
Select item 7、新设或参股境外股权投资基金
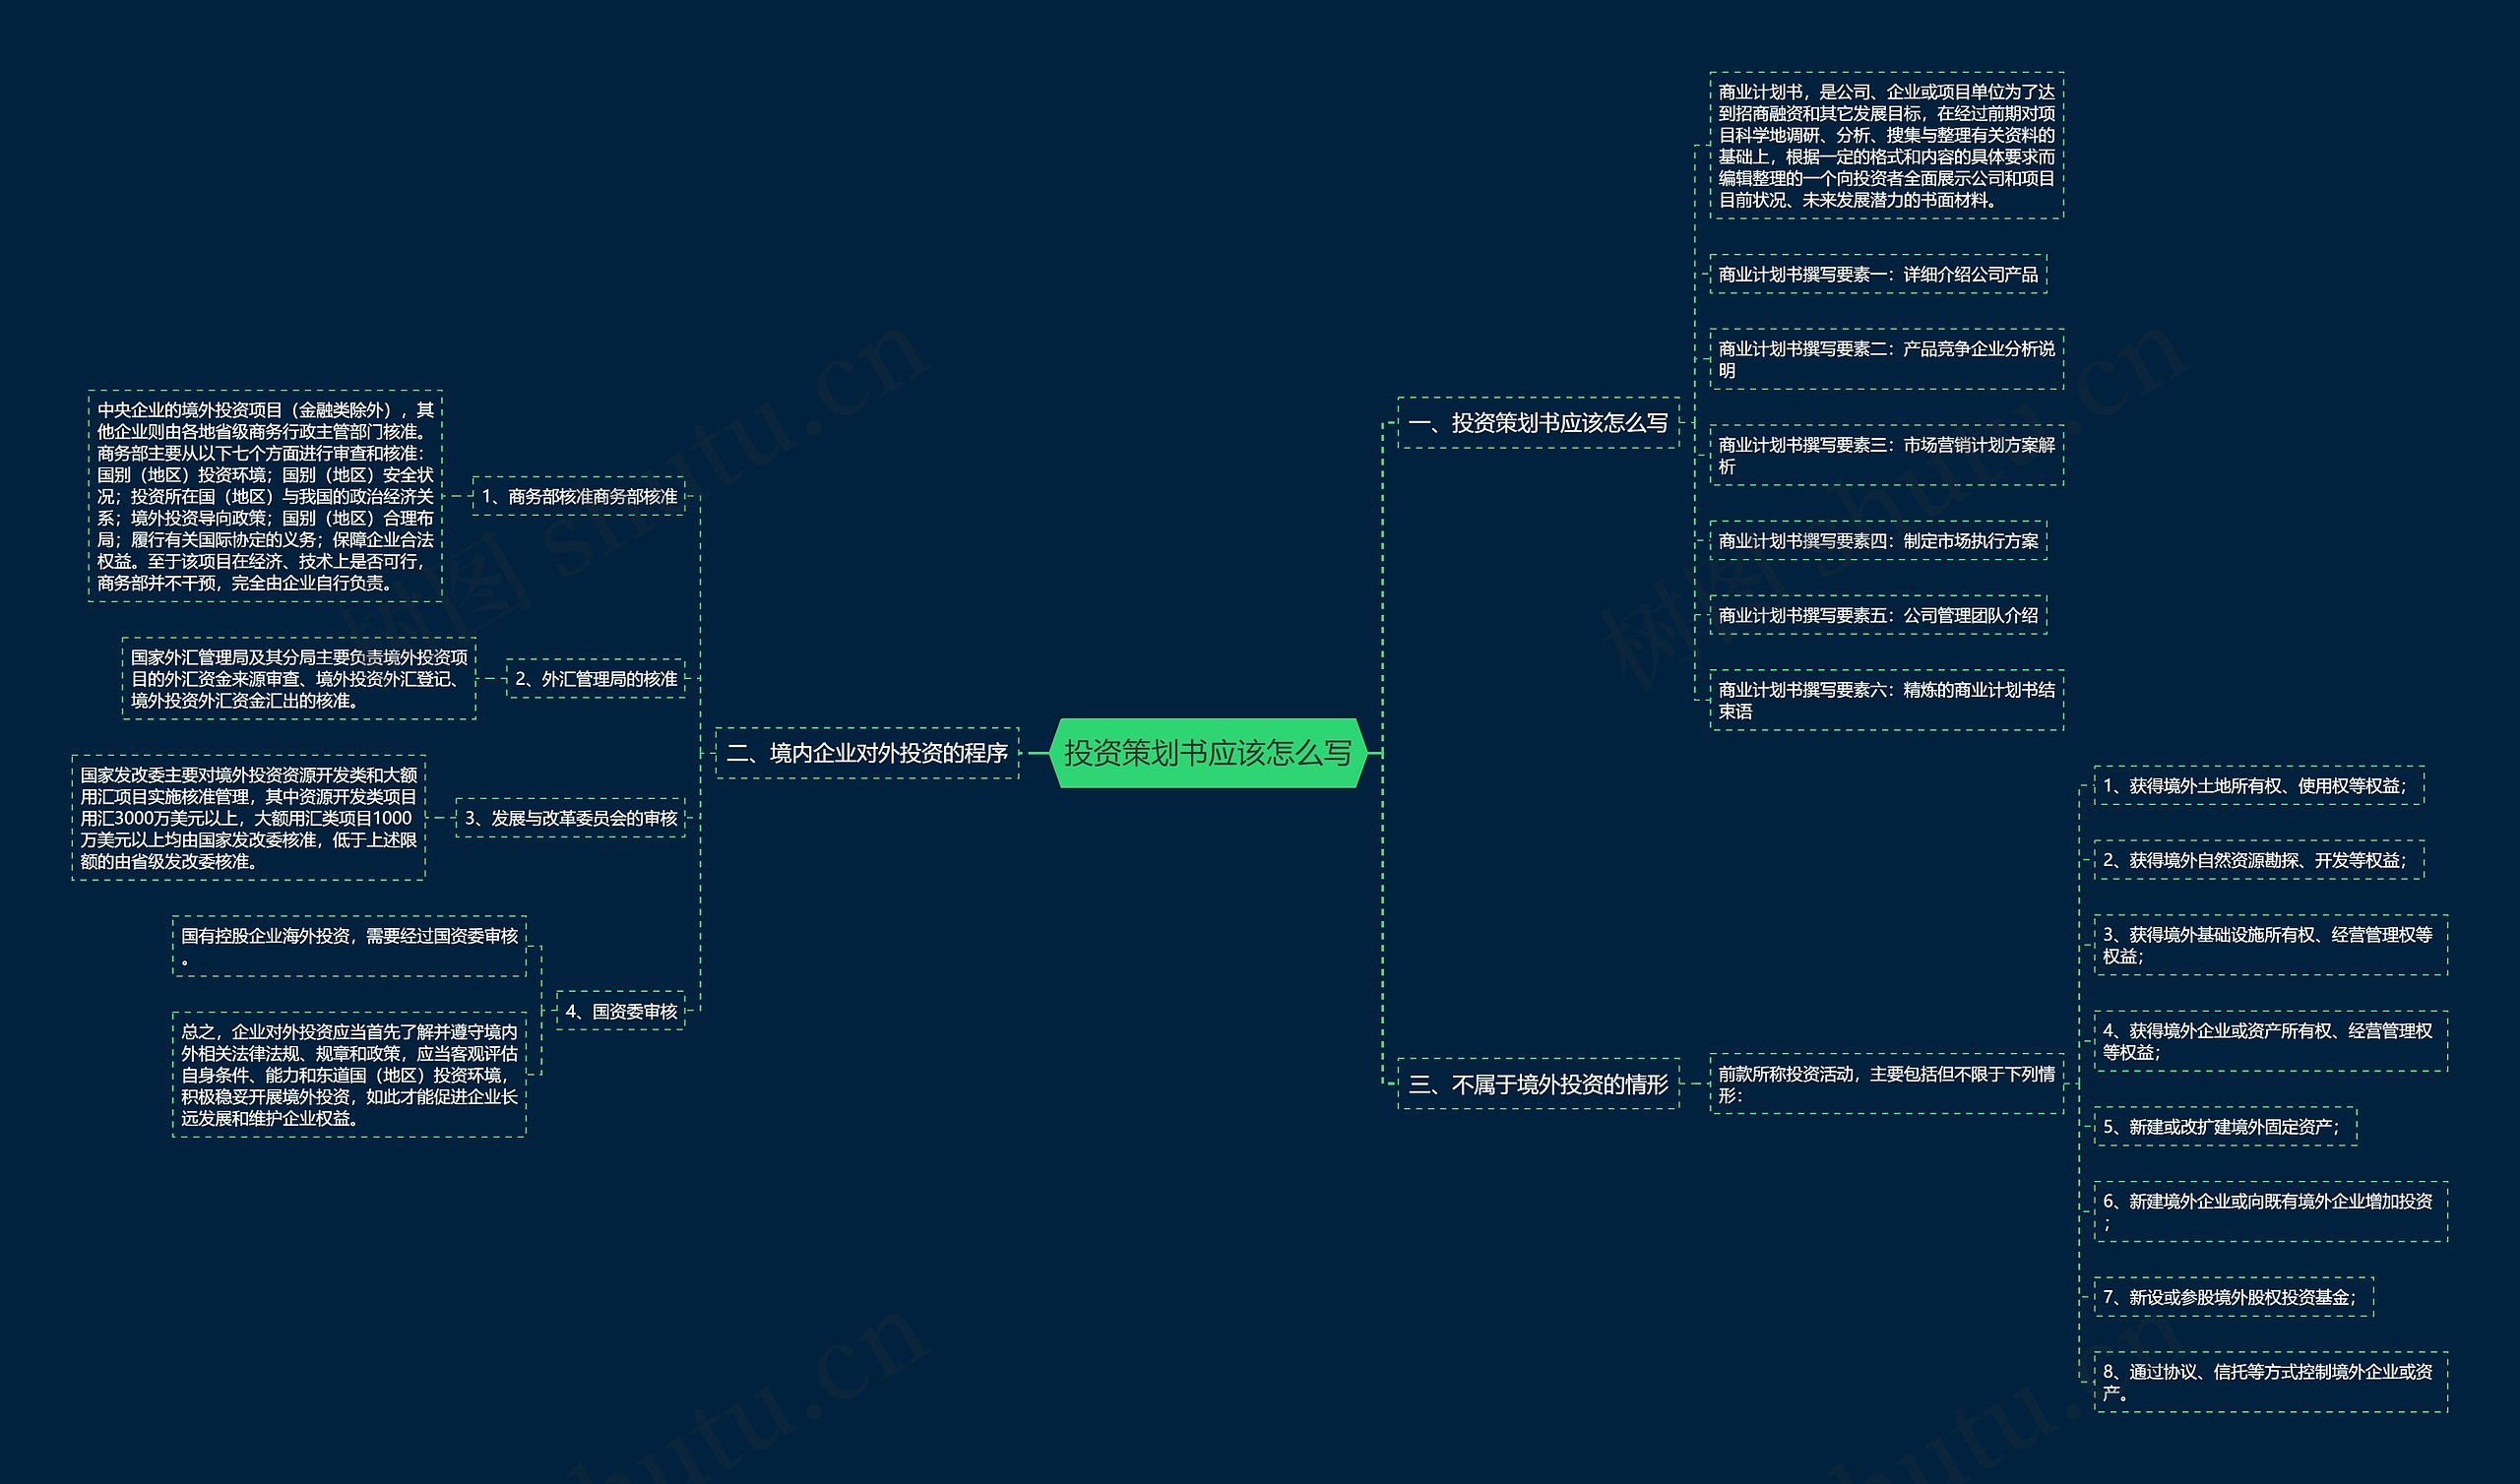click(x=2233, y=1297)
